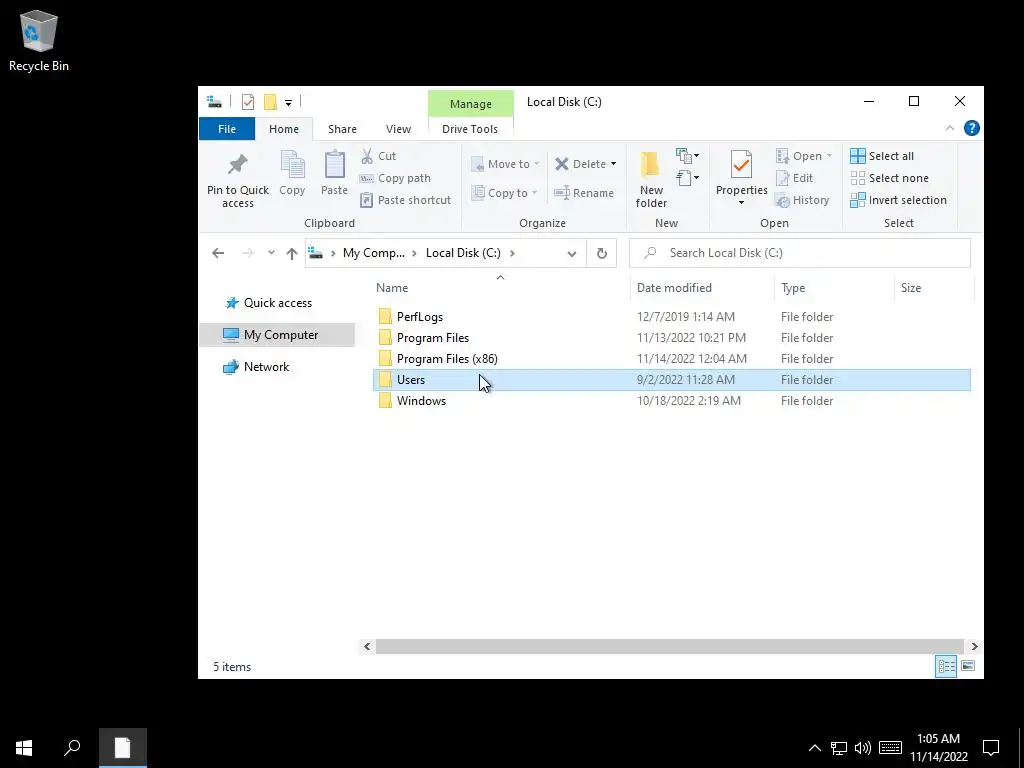Click the horizontal scrollbar bar

[669, 647]
